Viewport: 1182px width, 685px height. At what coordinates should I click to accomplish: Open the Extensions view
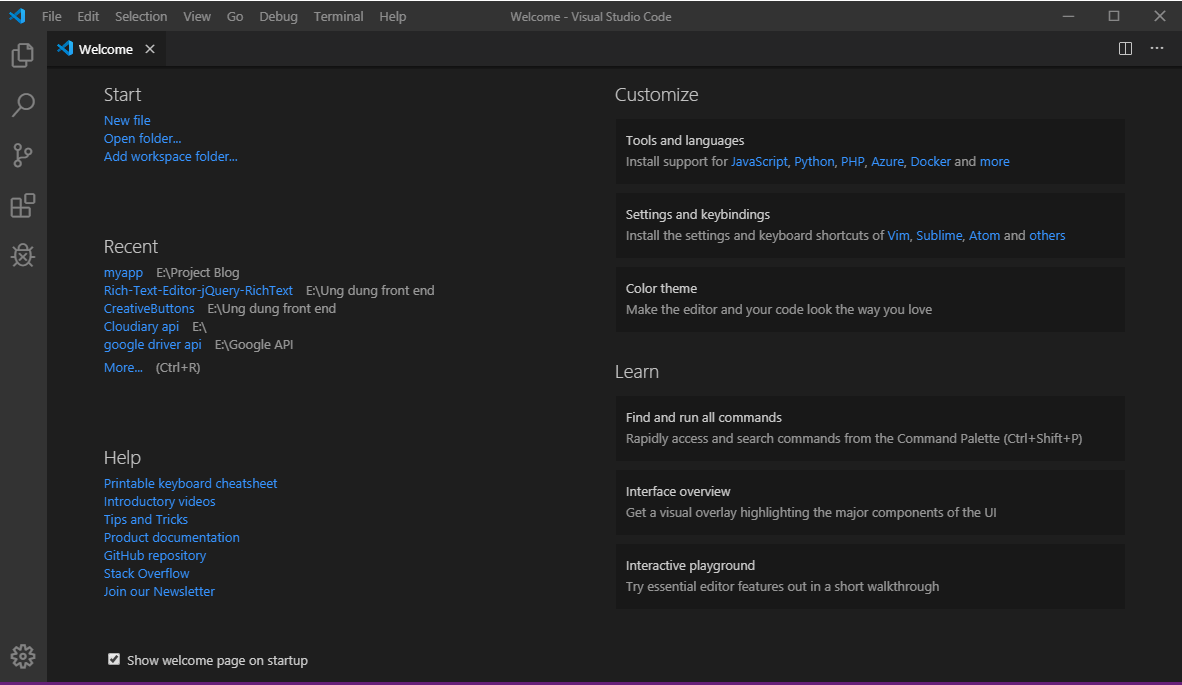(x=23, y=206)
